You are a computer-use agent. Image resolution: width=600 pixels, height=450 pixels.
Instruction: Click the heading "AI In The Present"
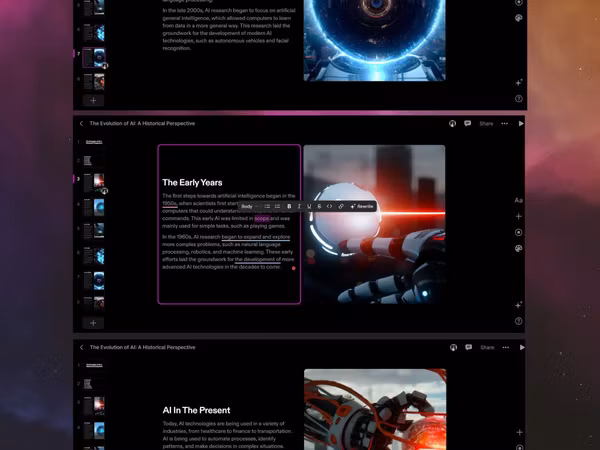[x=196, y=410]
